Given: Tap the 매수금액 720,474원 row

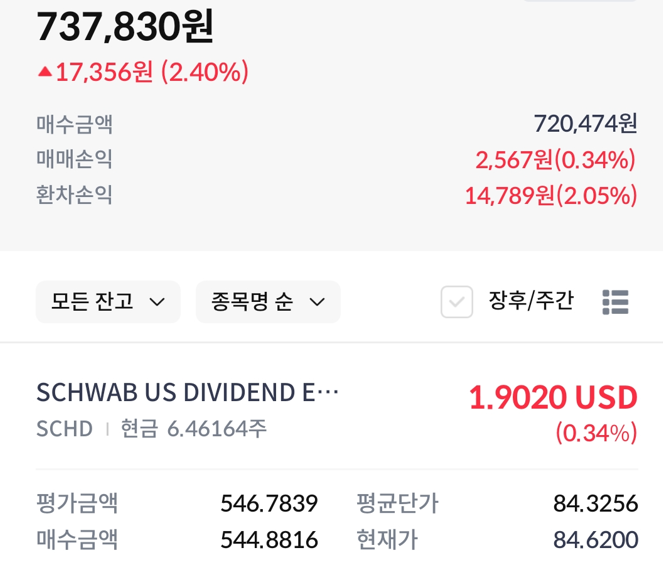Looking at the screenshot, I should [x=337, y=124].
